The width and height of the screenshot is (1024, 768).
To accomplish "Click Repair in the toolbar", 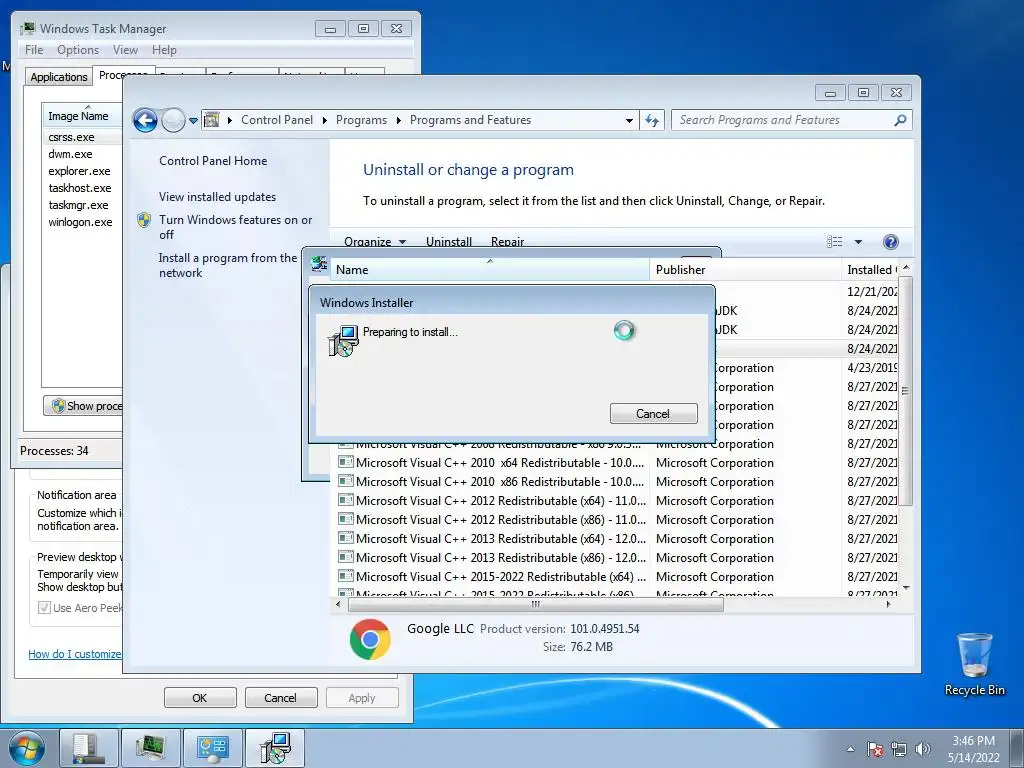I will (507, 242).
